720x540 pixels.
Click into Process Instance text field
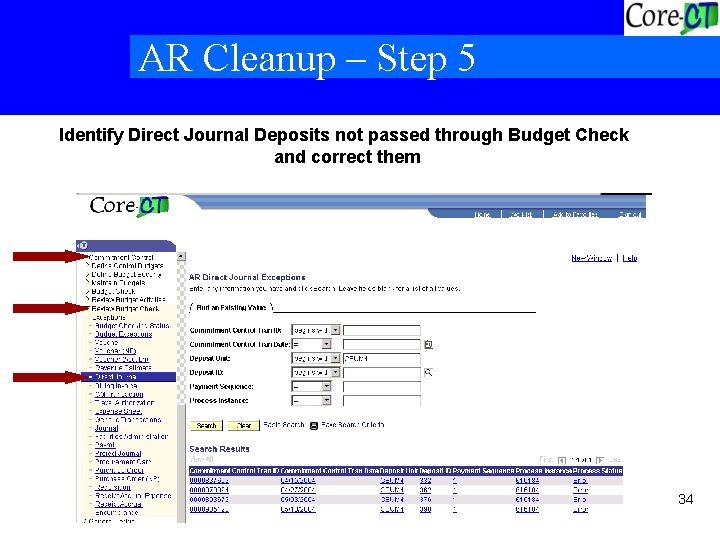[382, 401]
